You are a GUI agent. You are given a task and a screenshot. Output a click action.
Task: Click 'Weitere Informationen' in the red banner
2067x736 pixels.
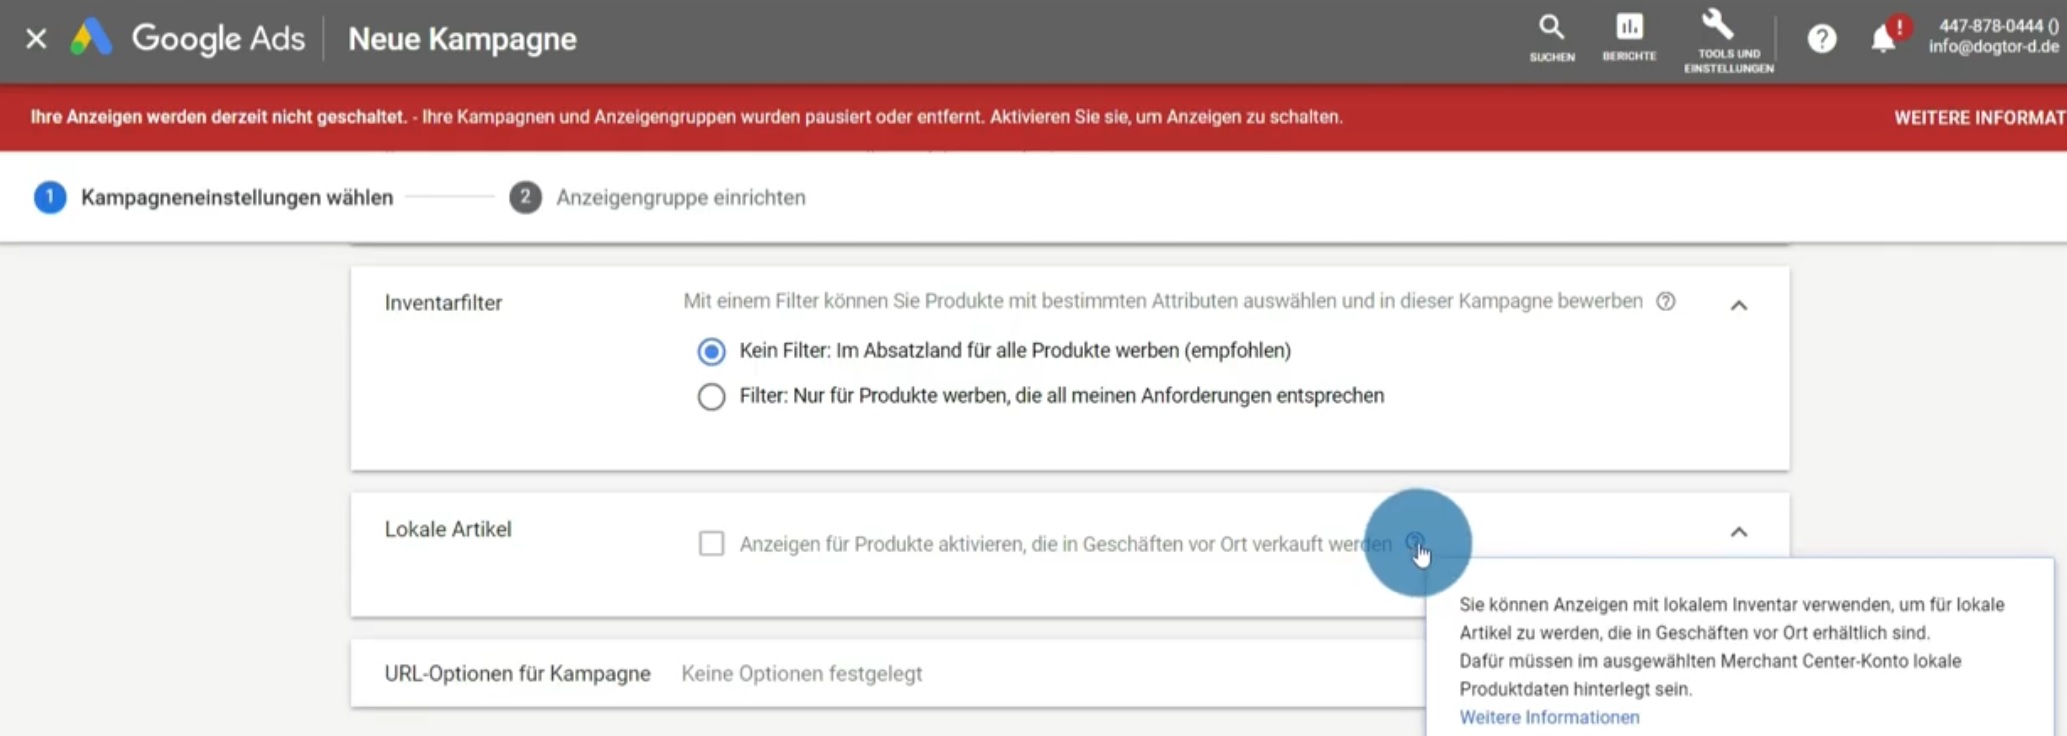(x=1978, y=118)
